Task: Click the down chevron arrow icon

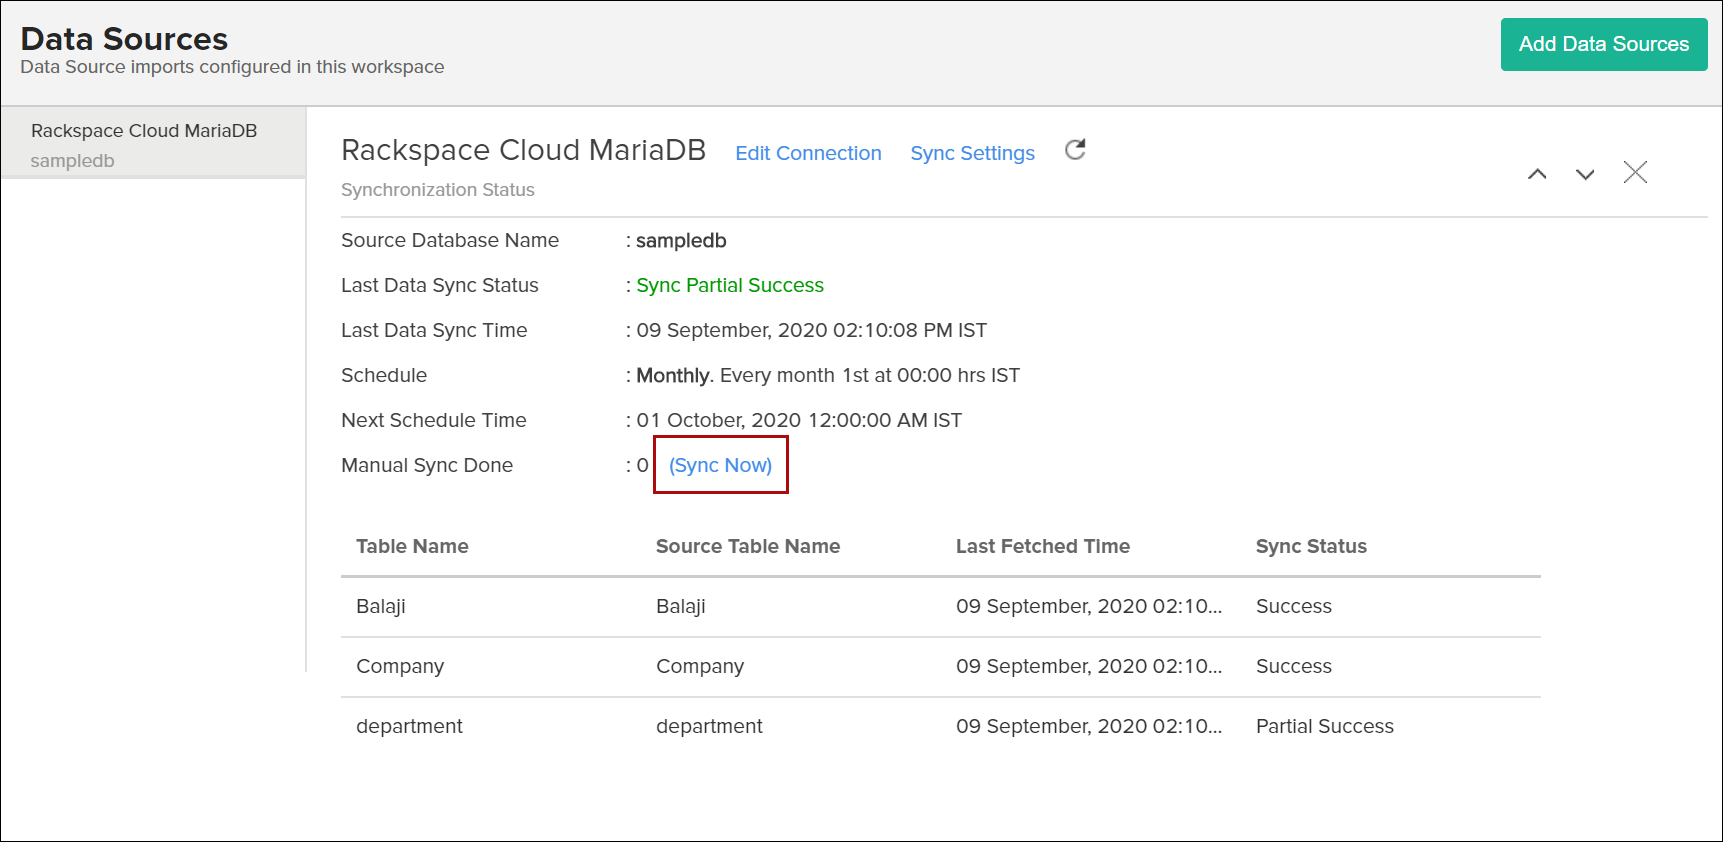Action: pos(1585,174)
